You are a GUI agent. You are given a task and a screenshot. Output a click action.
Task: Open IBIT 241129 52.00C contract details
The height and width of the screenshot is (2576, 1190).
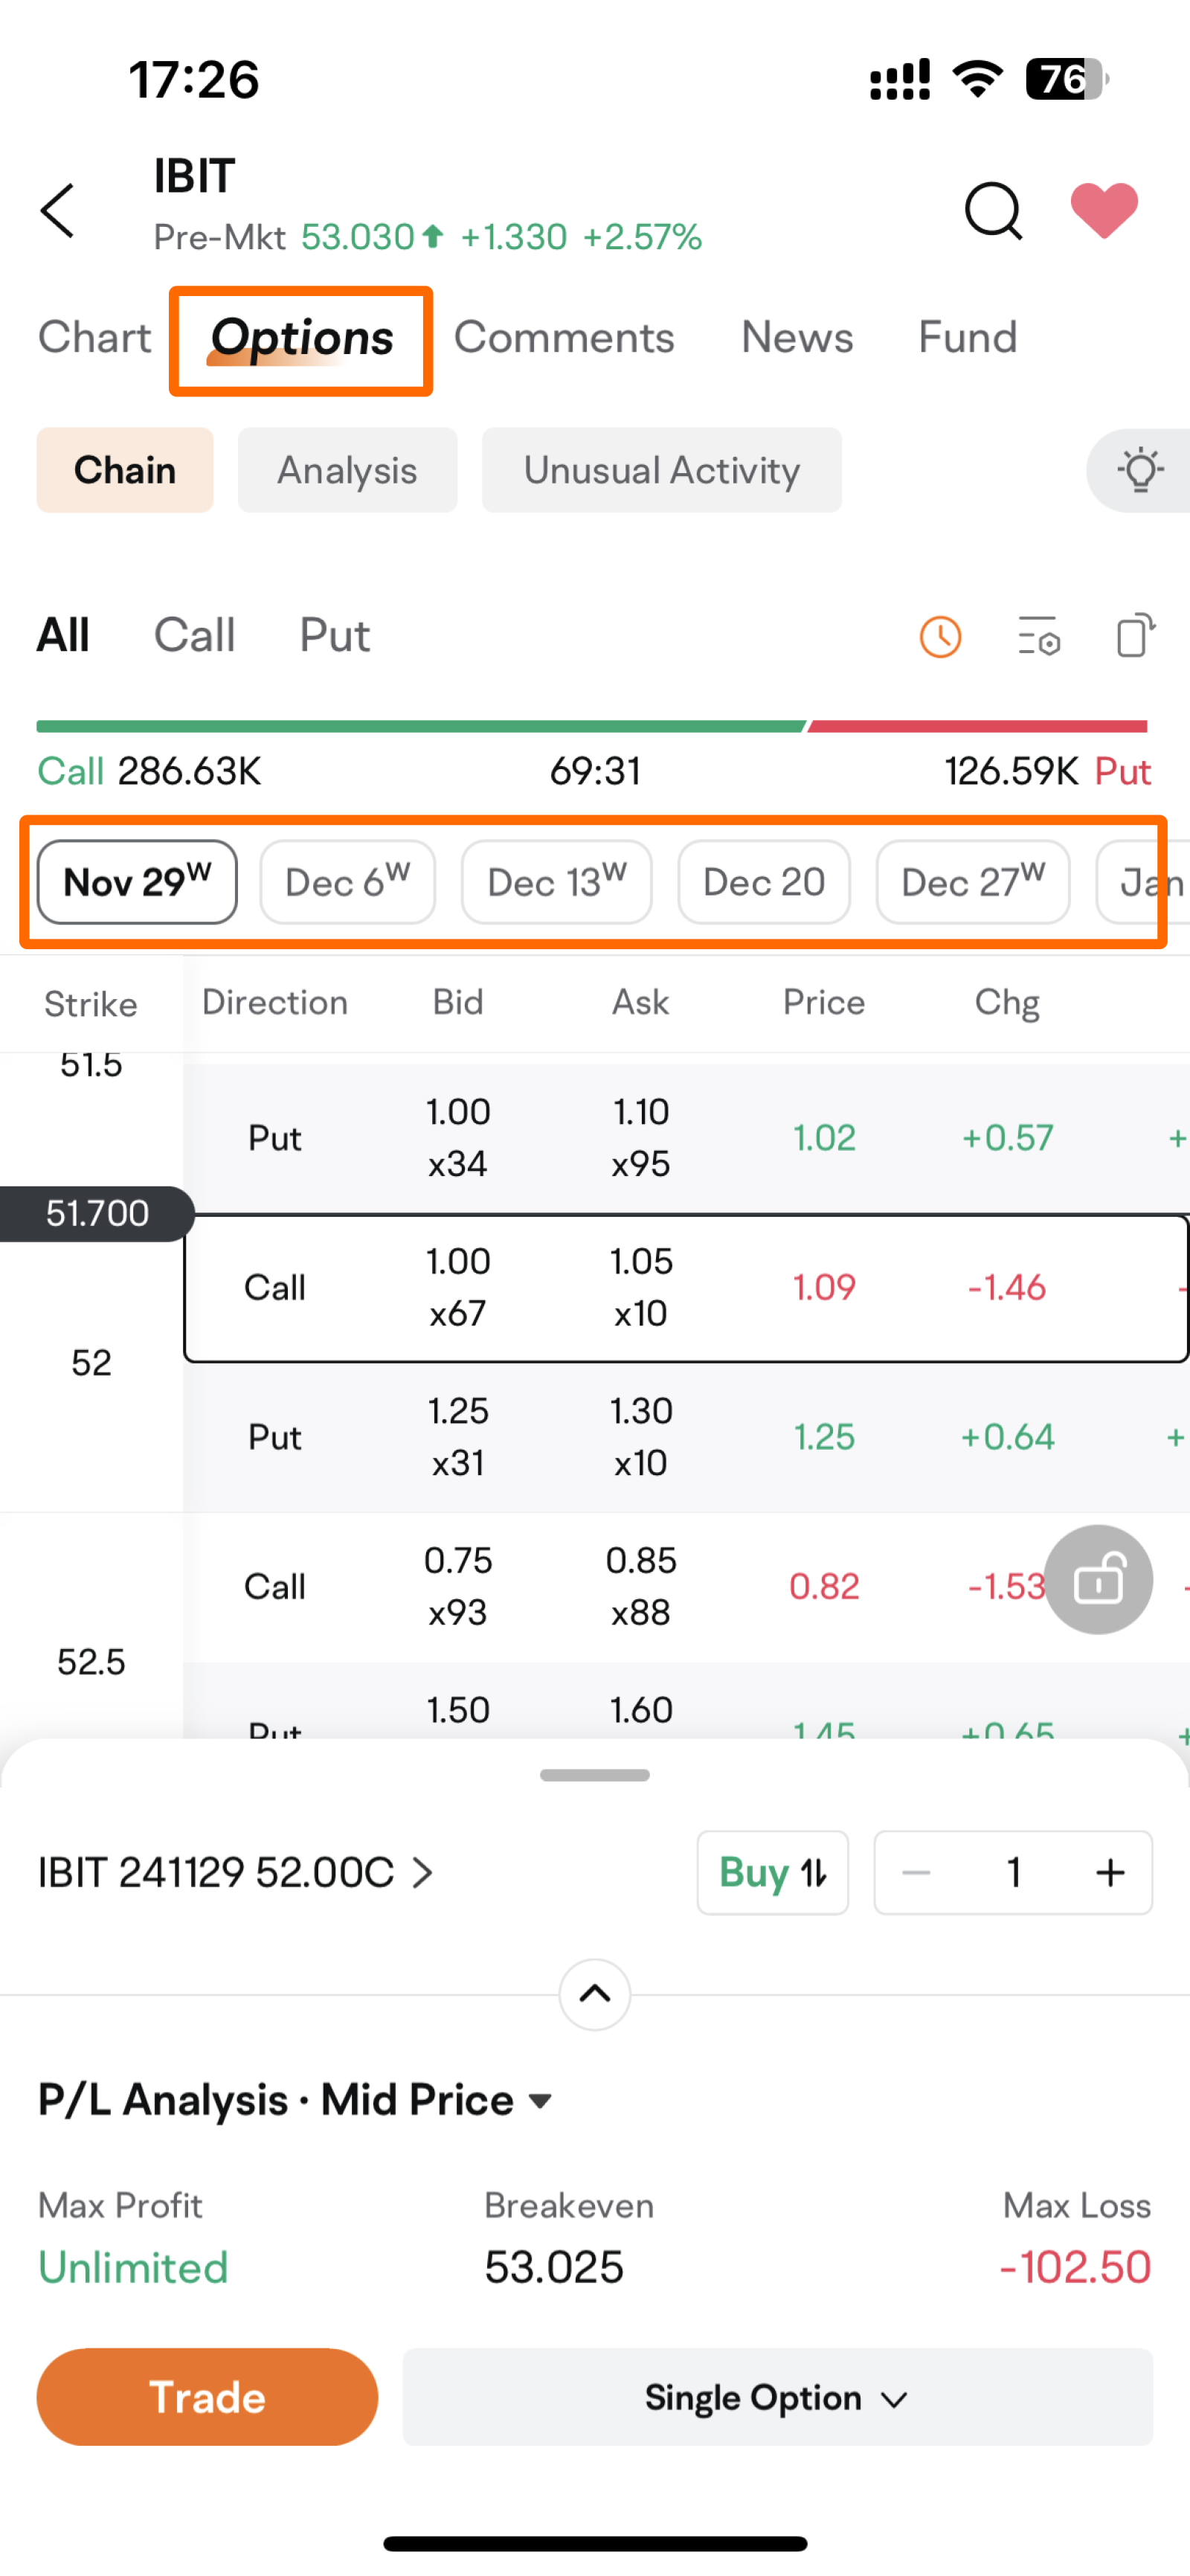[236, 1873]
